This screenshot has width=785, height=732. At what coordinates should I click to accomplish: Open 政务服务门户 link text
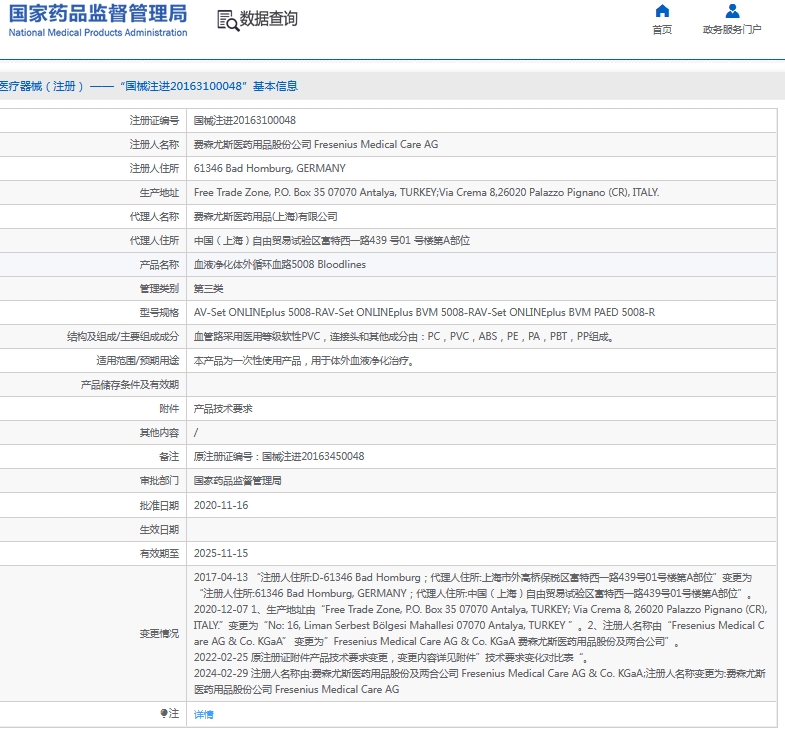[x=732, y=30]
